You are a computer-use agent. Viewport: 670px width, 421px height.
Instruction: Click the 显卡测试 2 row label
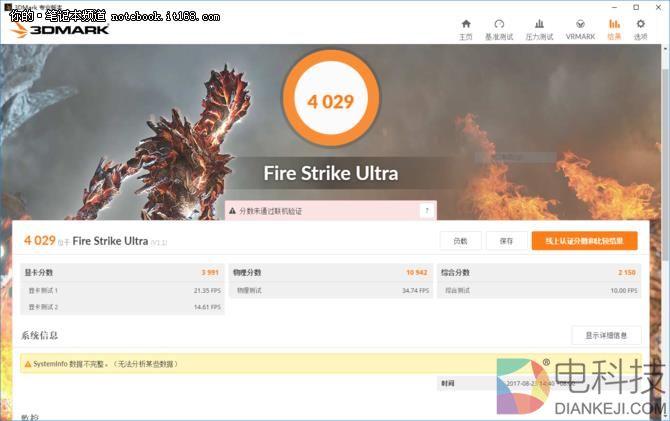tap(43, 307)
